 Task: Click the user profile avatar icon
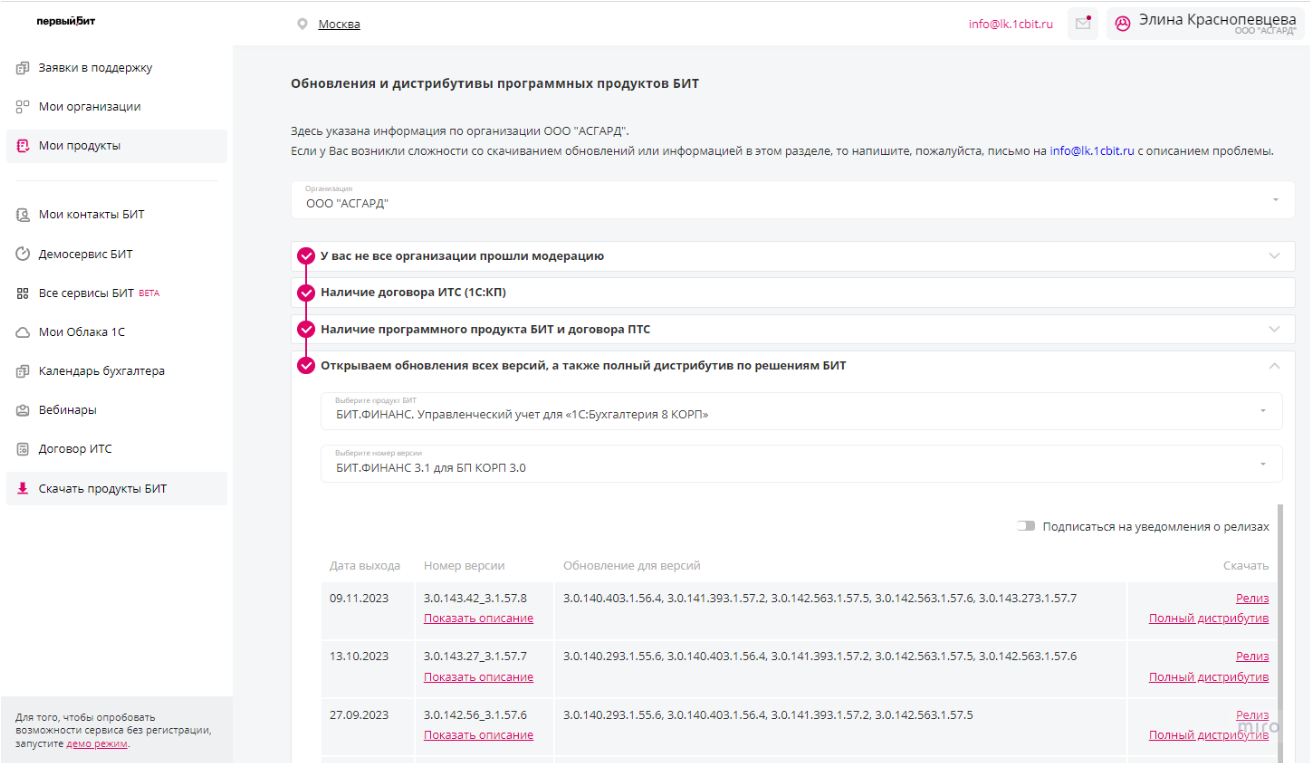pyautogui.click(x=1122, y=24)
